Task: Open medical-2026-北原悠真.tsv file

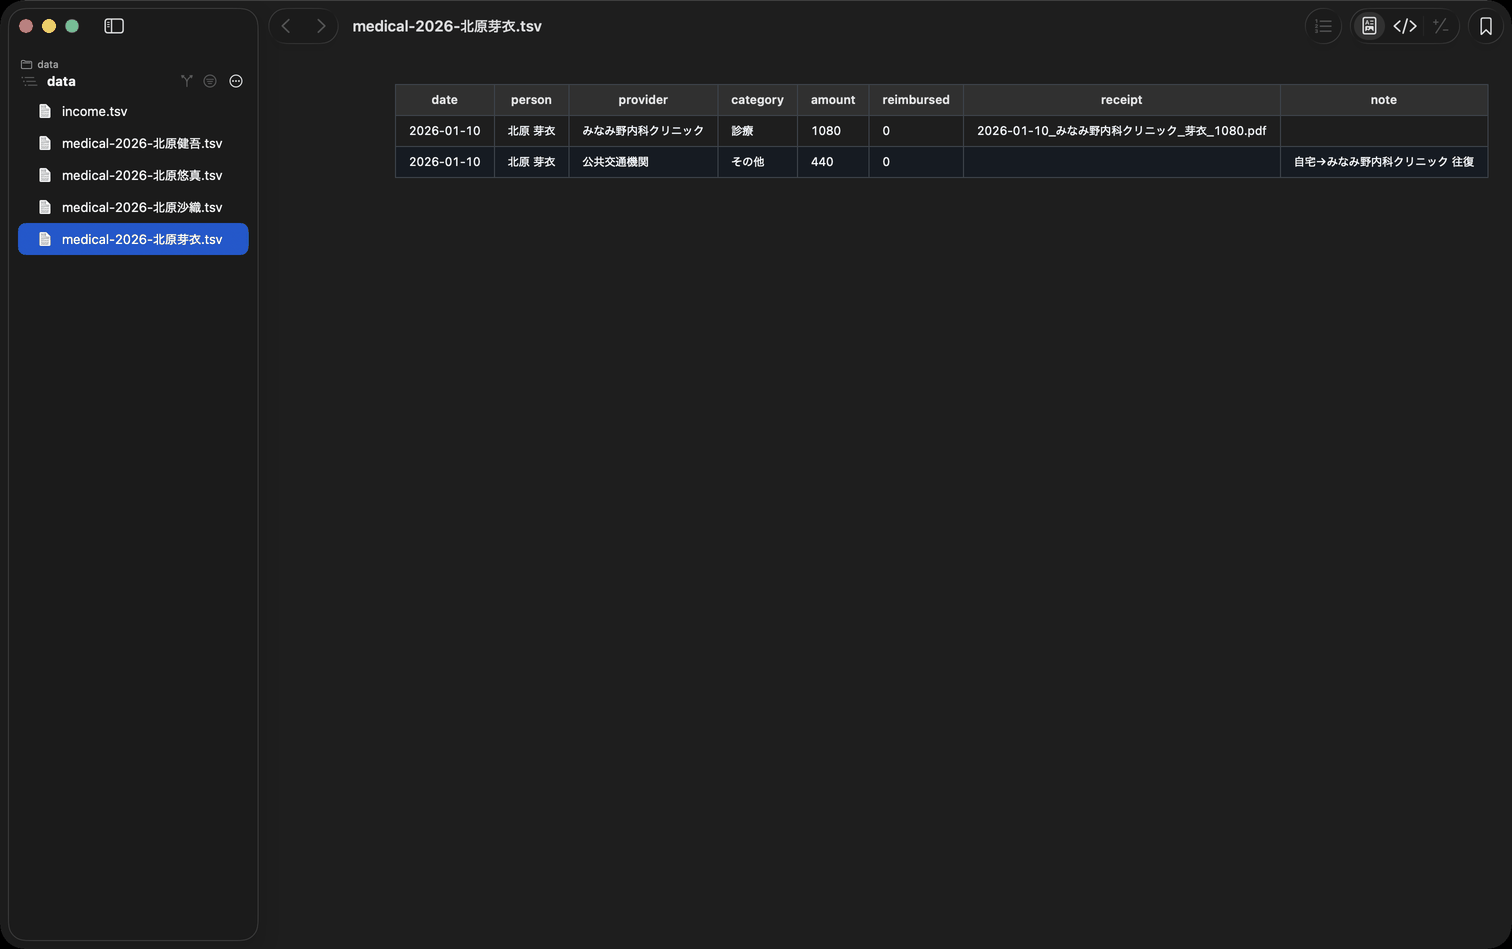Action: click(x=133, y=175)
